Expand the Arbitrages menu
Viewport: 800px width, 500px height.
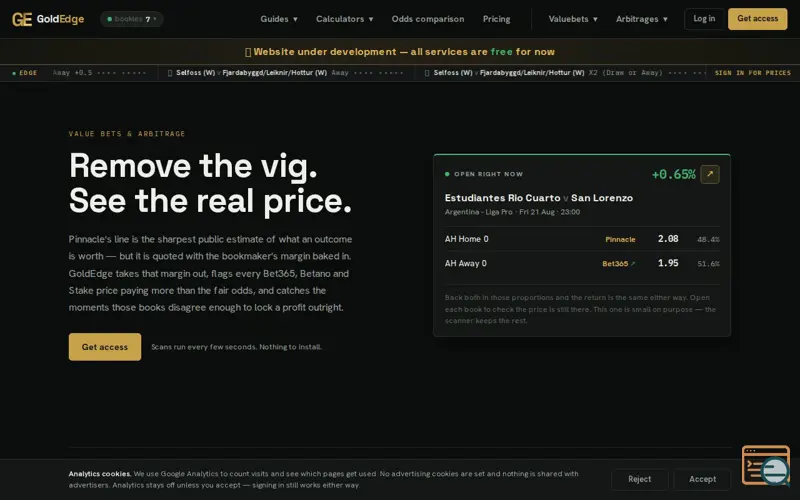[641, 19]
